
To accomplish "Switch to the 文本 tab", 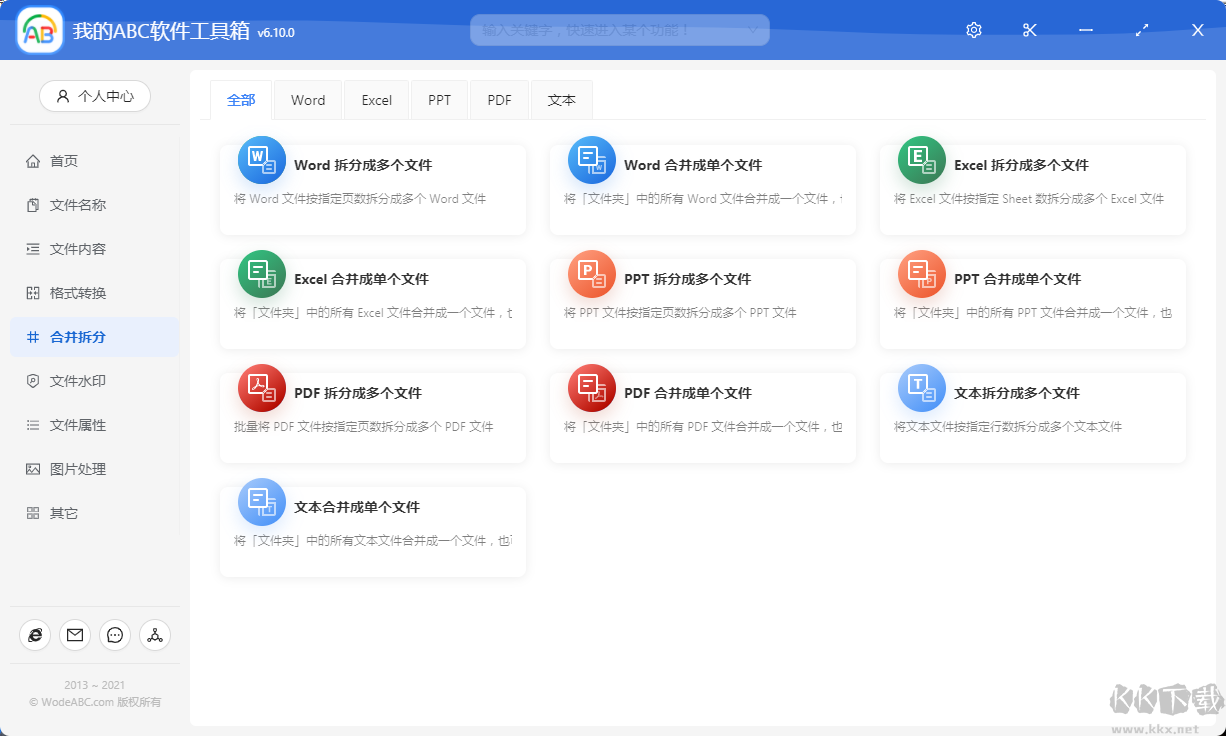I will tap(561, 100).
